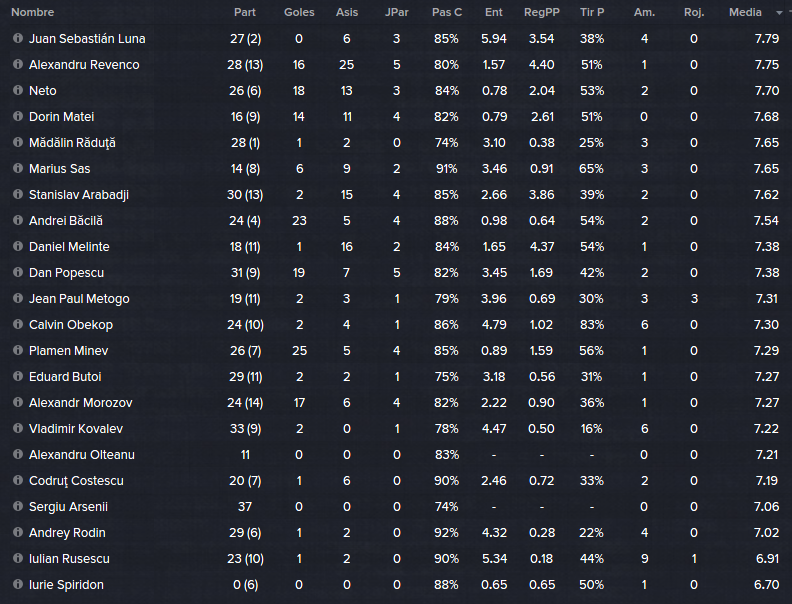Click info icon beside Vladimir Kovalev

[18, 429]
